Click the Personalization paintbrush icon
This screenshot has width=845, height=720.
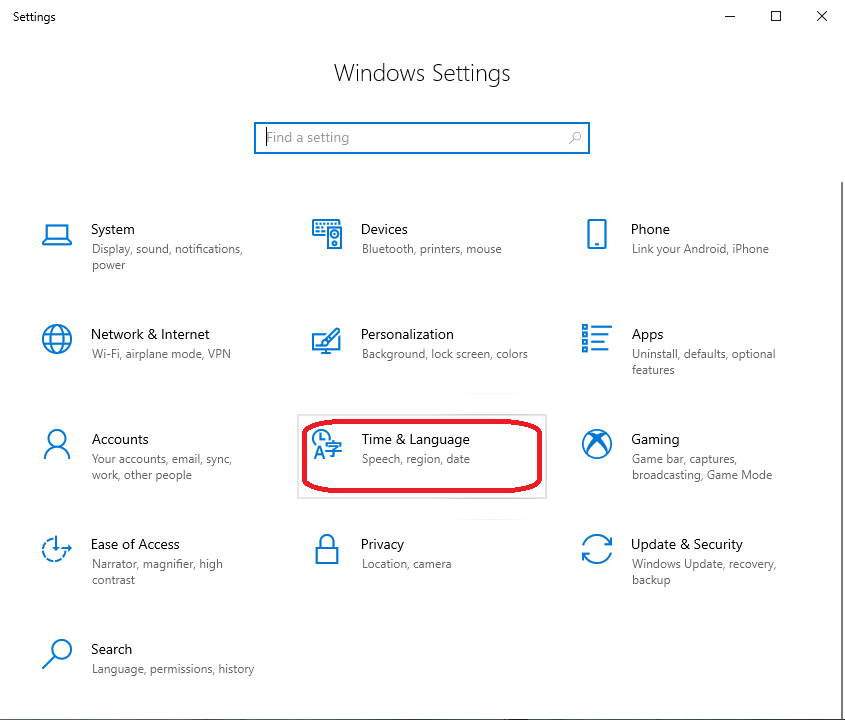click(327, 340)
